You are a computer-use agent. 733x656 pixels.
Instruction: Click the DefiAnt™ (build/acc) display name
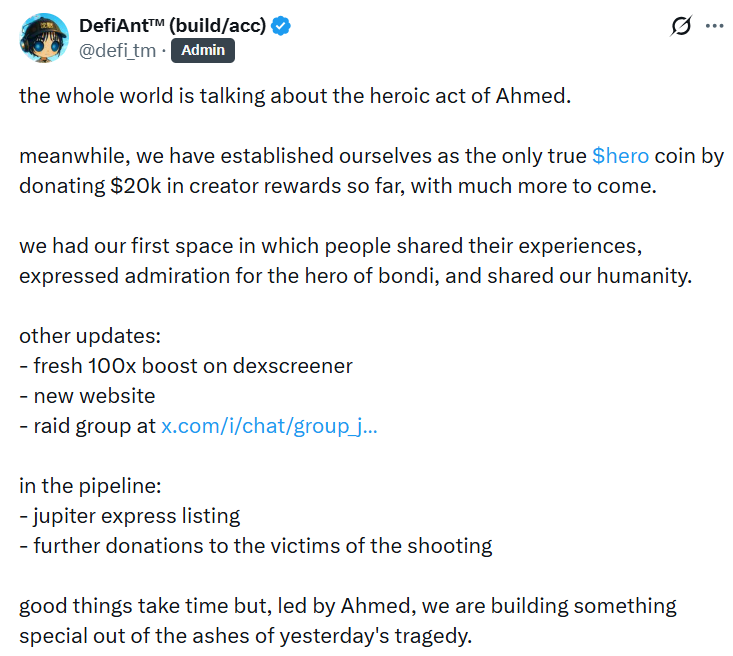[173, 26]
